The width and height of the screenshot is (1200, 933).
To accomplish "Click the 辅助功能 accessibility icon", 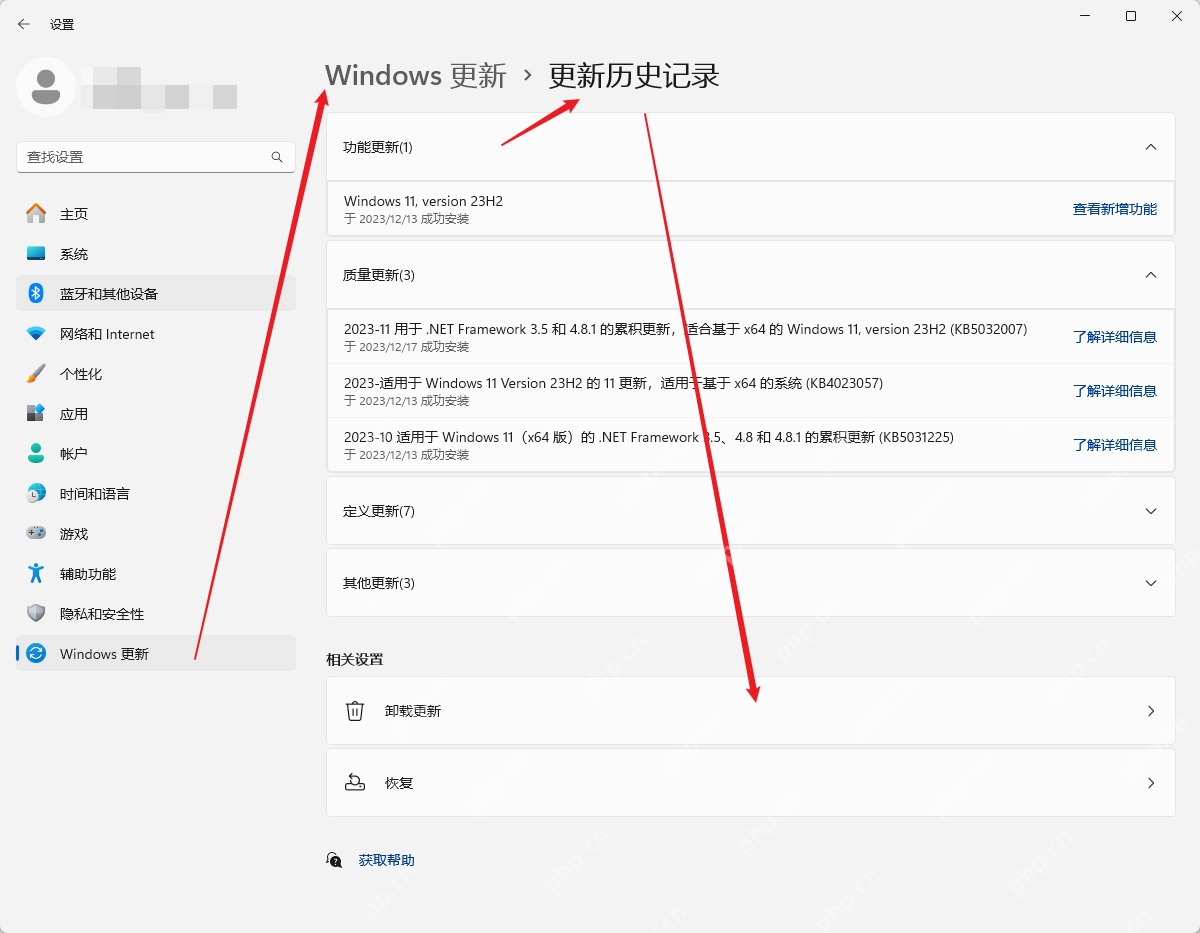I will (x=36, y=573).
